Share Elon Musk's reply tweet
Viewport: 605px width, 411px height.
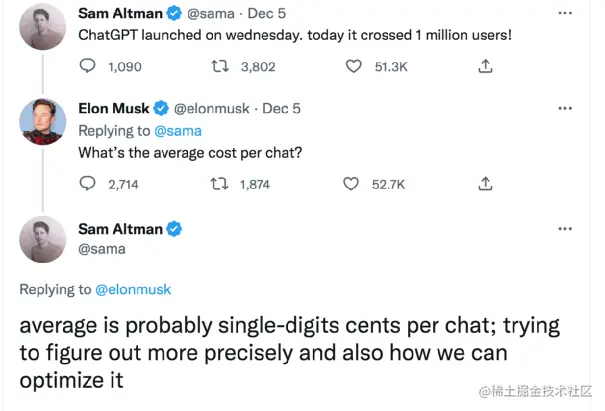pyautogui.click(x=485, y=183)
